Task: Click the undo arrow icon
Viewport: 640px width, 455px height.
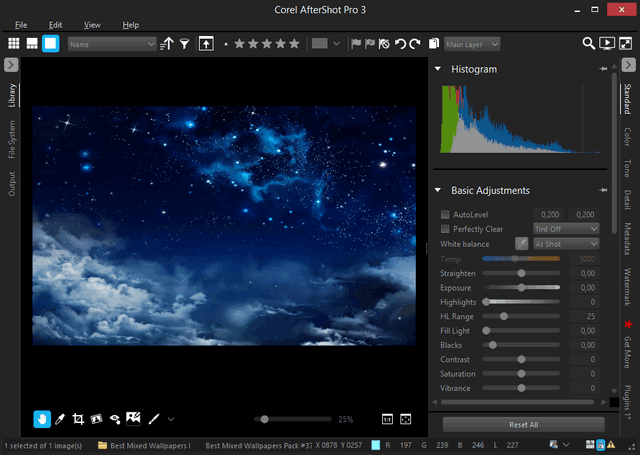Action: tap(400, 44)
